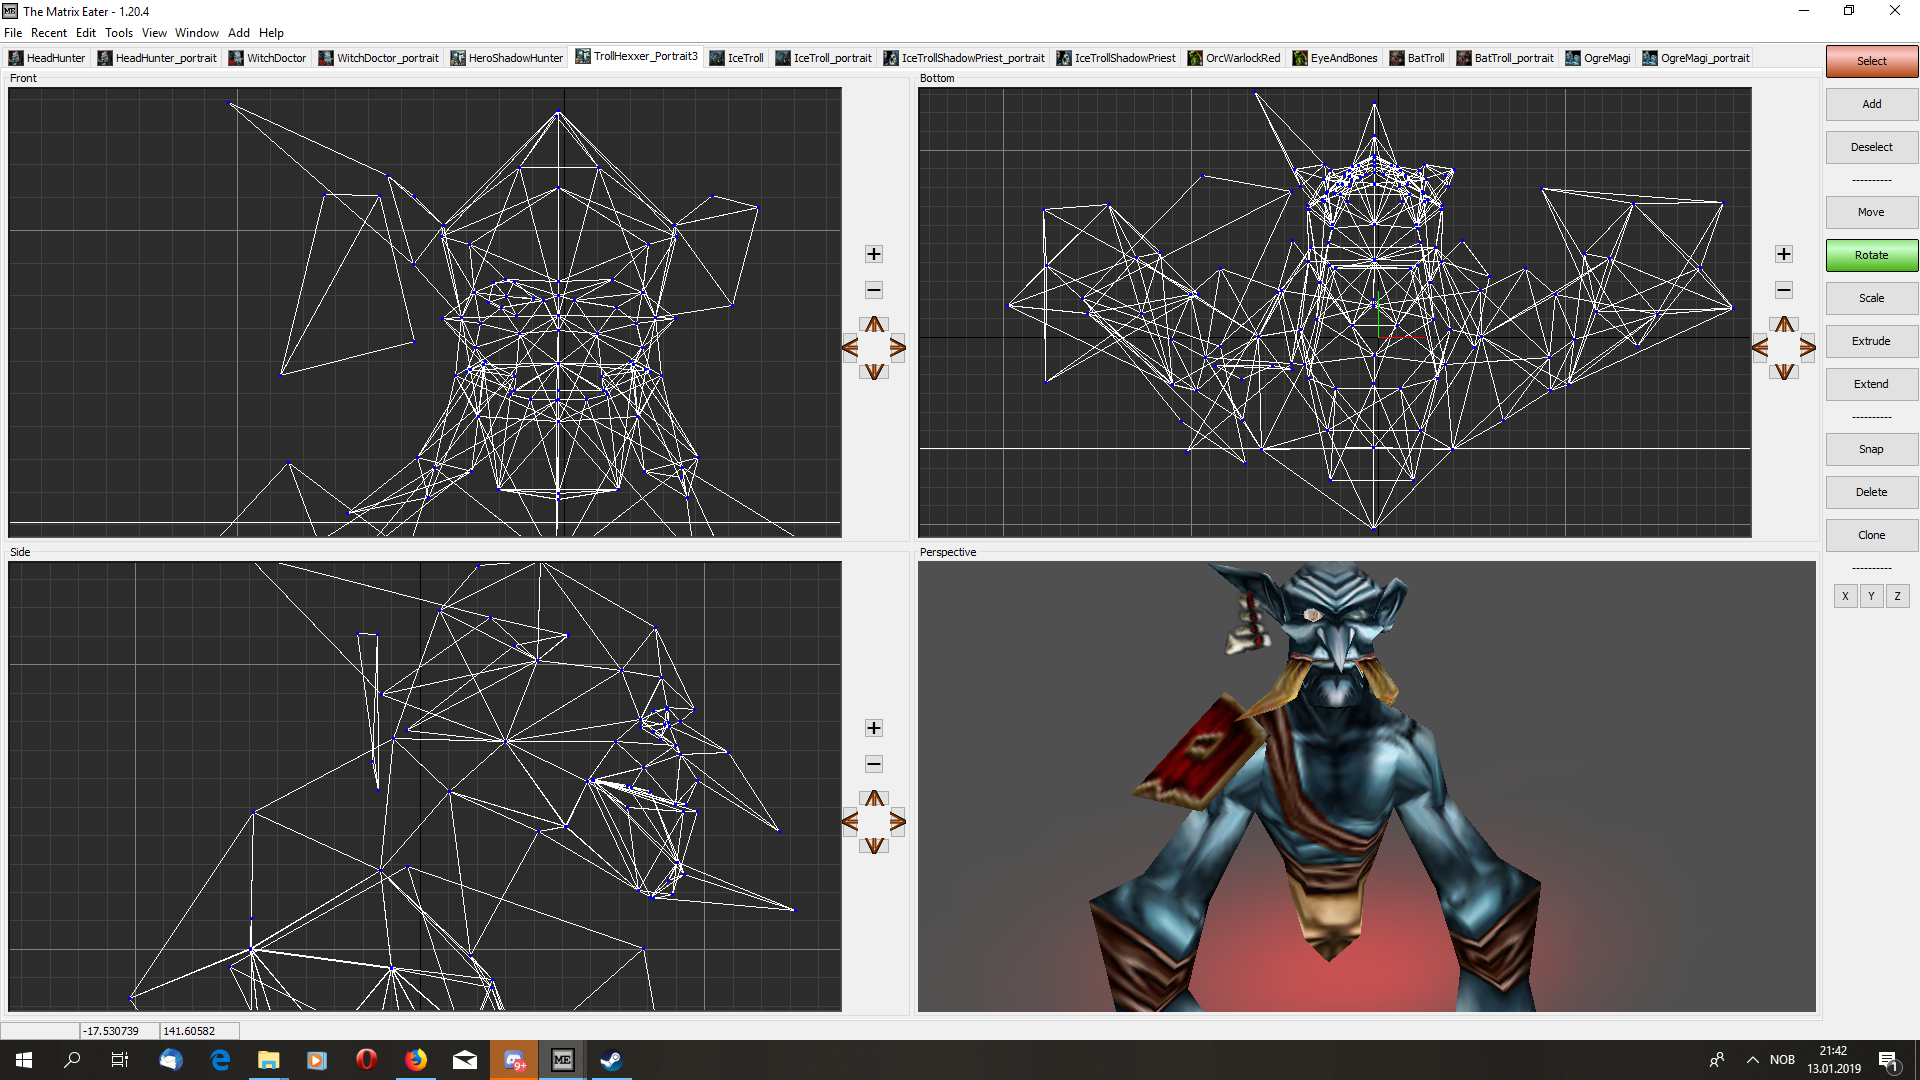Choose the Extend tool
Viewport: 1920px width, 1080px height.
1871,384
